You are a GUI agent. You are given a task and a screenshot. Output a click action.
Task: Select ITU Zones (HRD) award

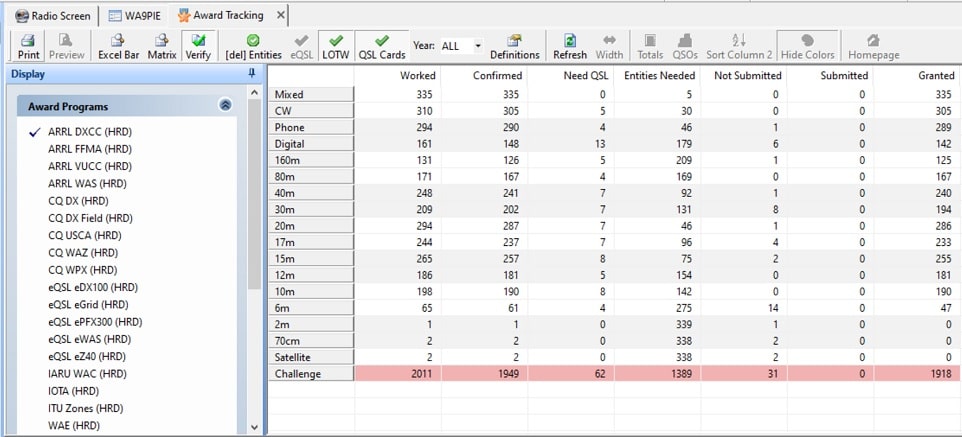pos(85,408)
